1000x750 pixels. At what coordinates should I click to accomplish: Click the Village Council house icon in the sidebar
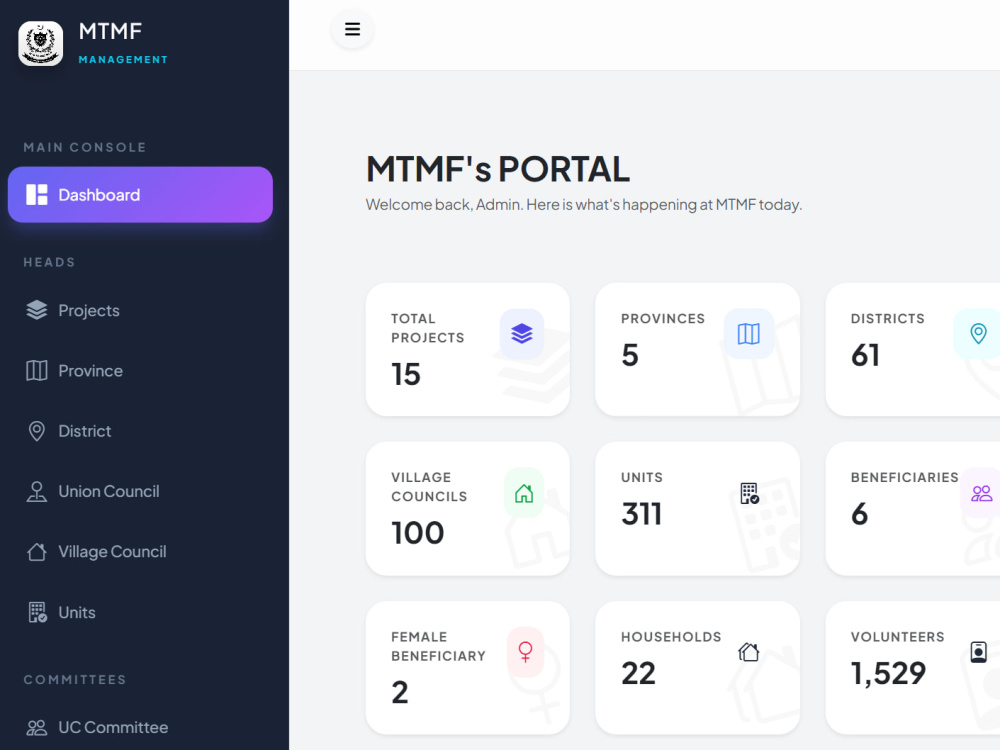(37, 552)
